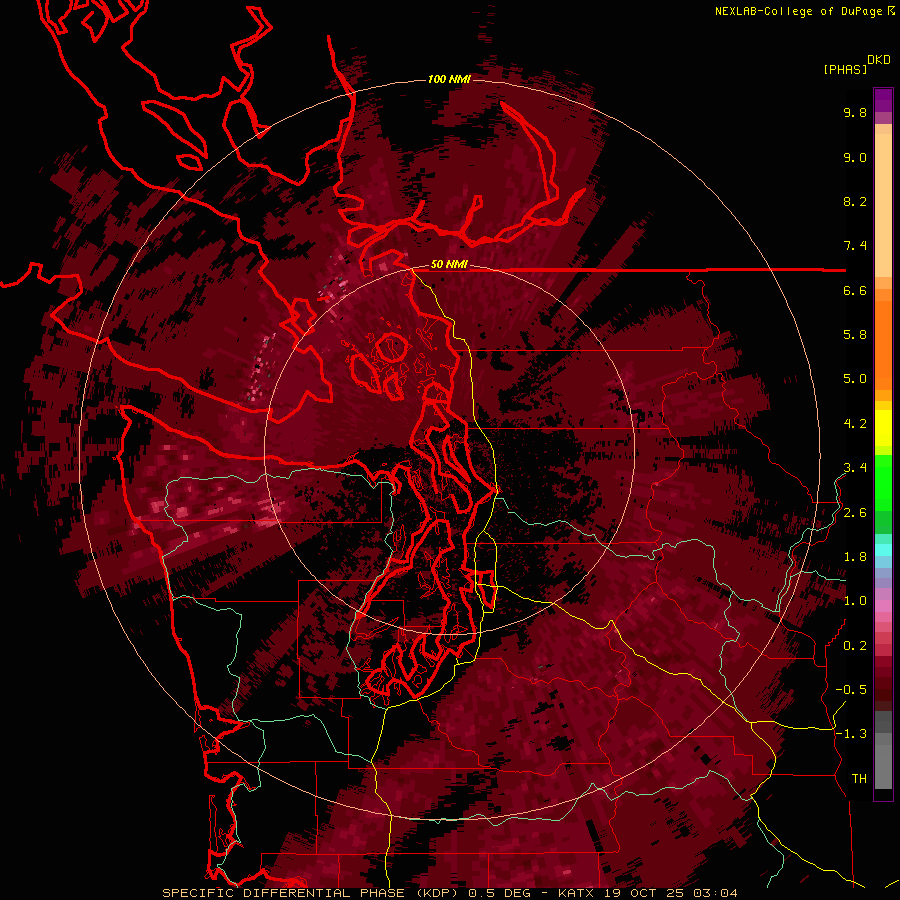Click the TH legend label
The height and width of the screenshot is (900, 900).
click(x=859, y=779)
